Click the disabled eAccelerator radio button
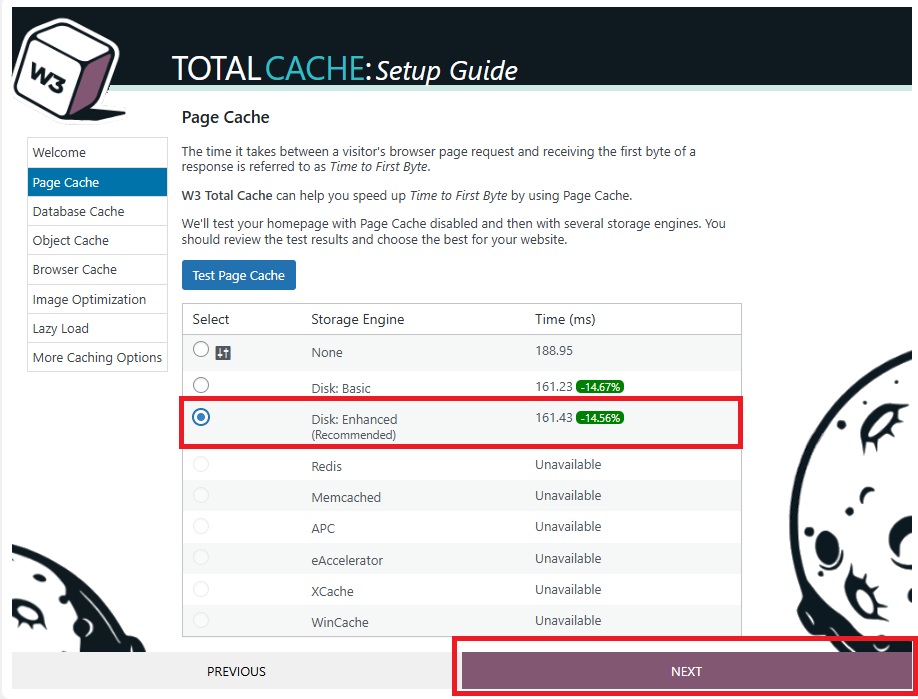 point(201,557)
